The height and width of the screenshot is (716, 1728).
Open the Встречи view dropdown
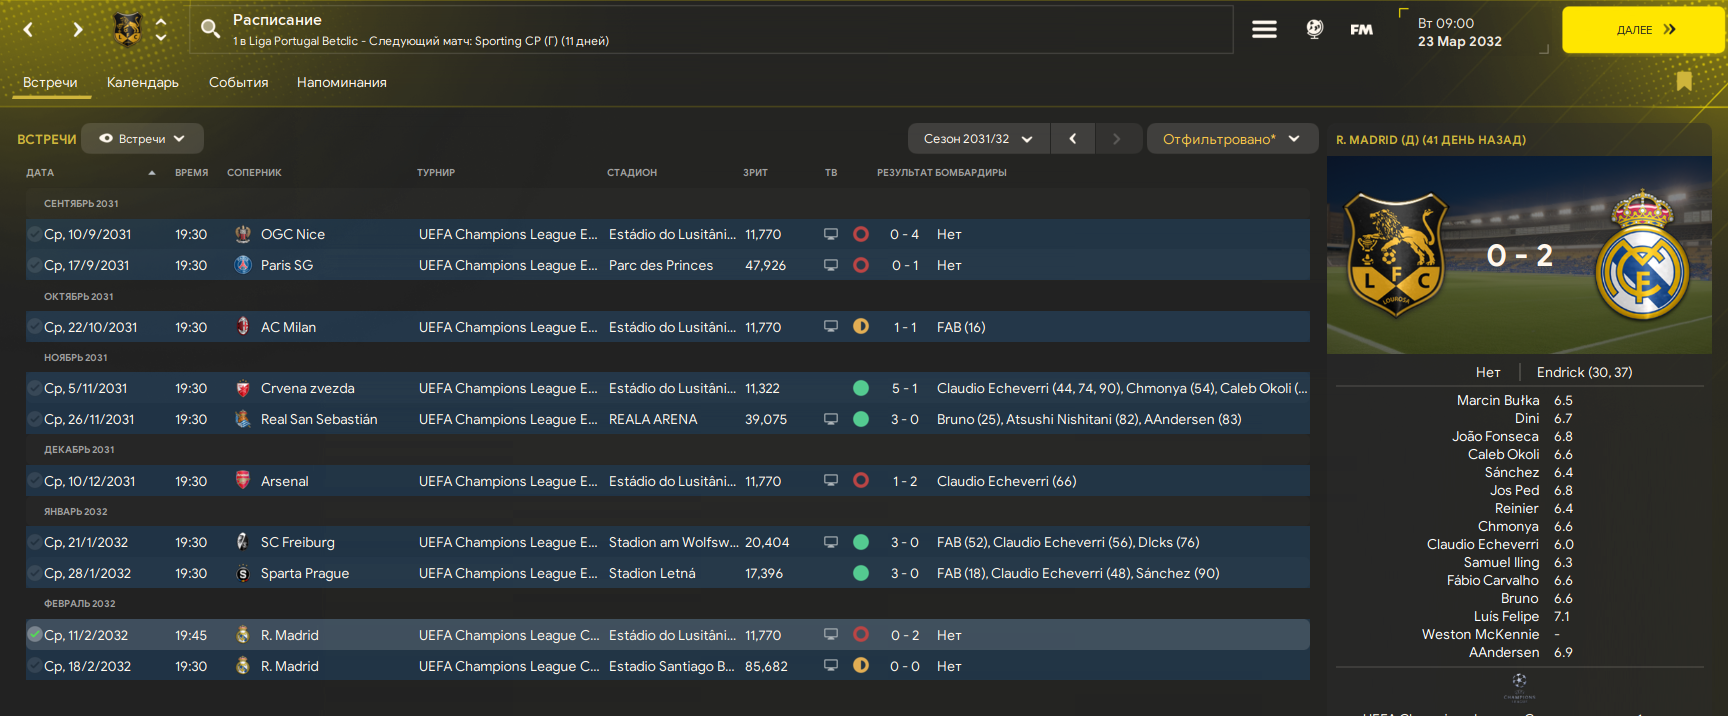[142, 139]
